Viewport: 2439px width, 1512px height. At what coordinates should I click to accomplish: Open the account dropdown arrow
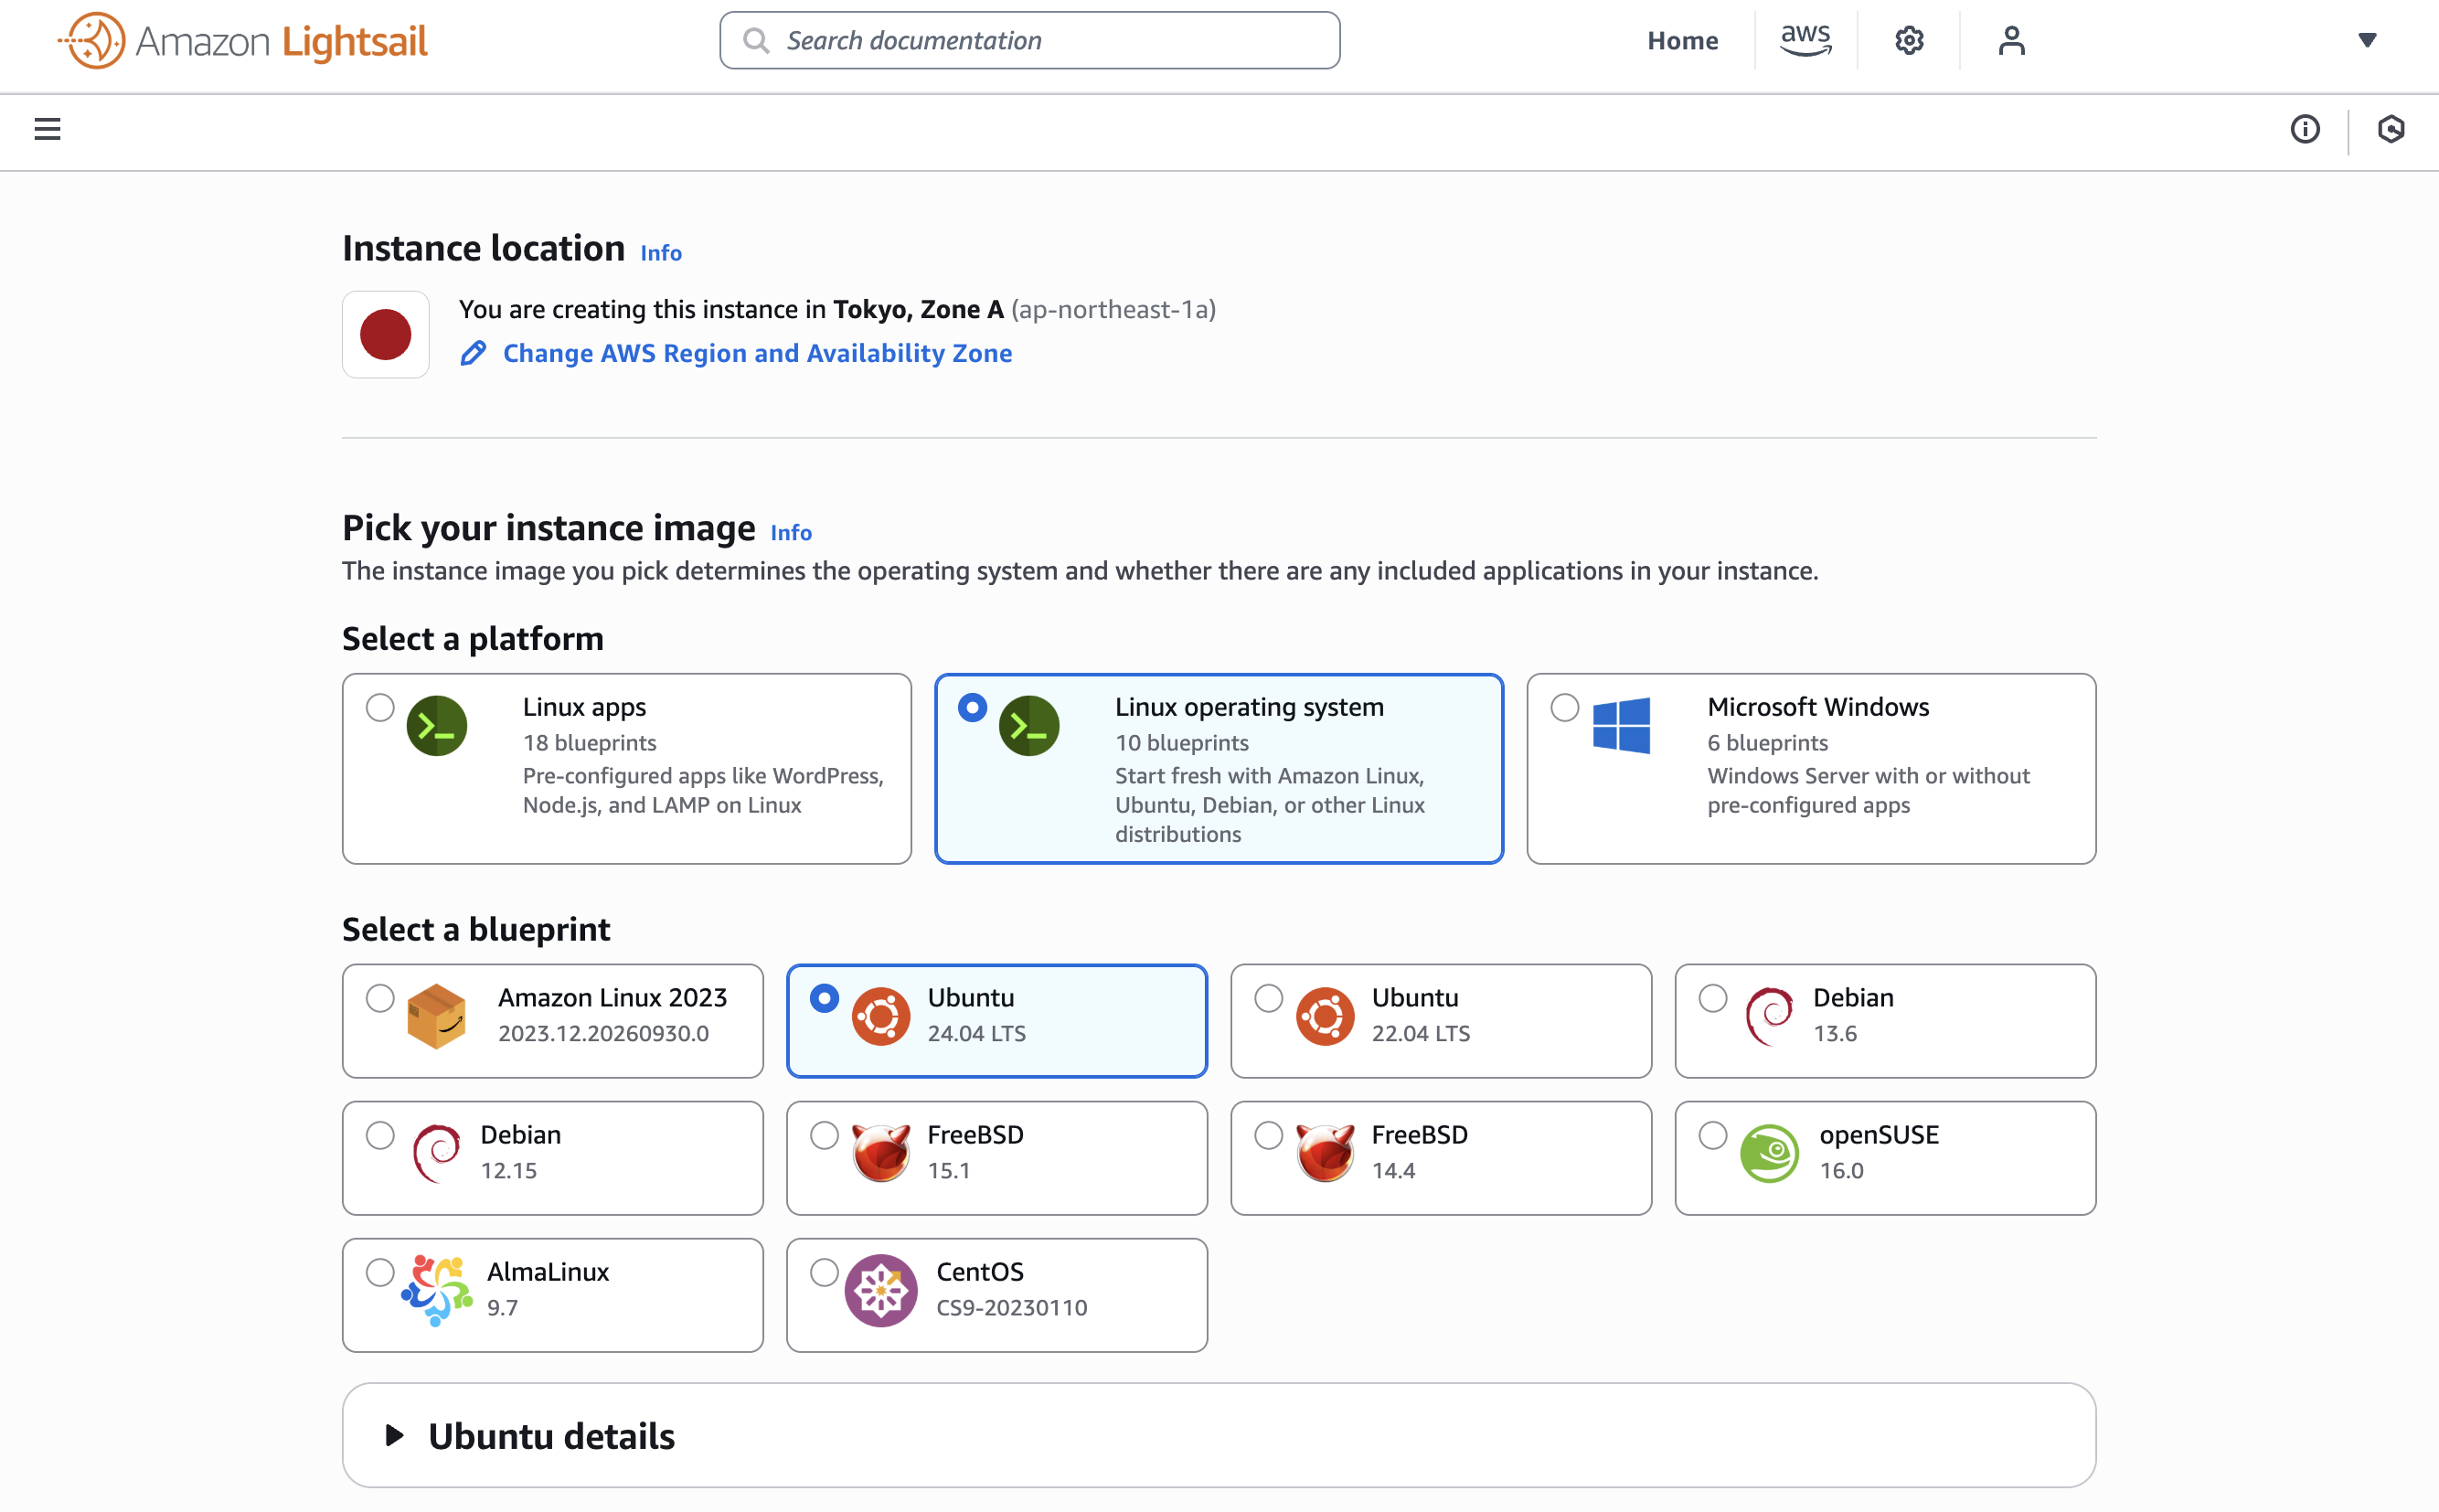[x=2367, y=41]
